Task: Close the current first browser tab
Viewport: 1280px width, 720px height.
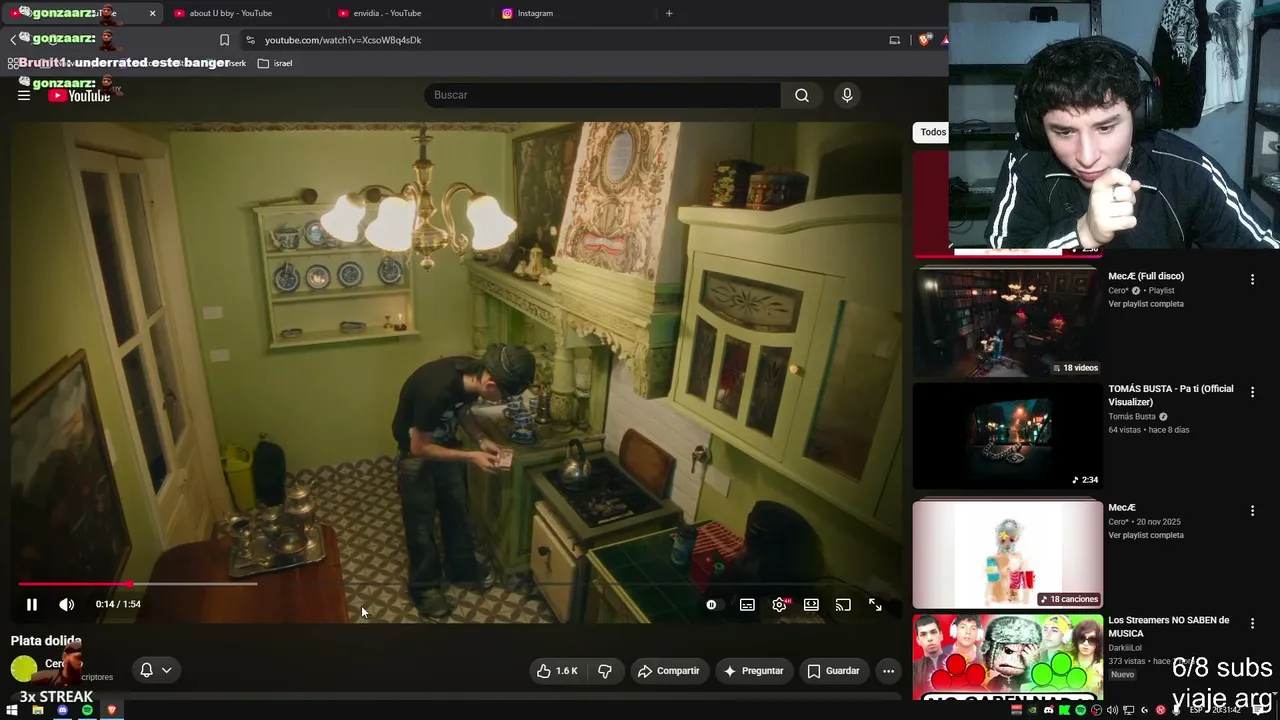Action: [x=152, y=13]
